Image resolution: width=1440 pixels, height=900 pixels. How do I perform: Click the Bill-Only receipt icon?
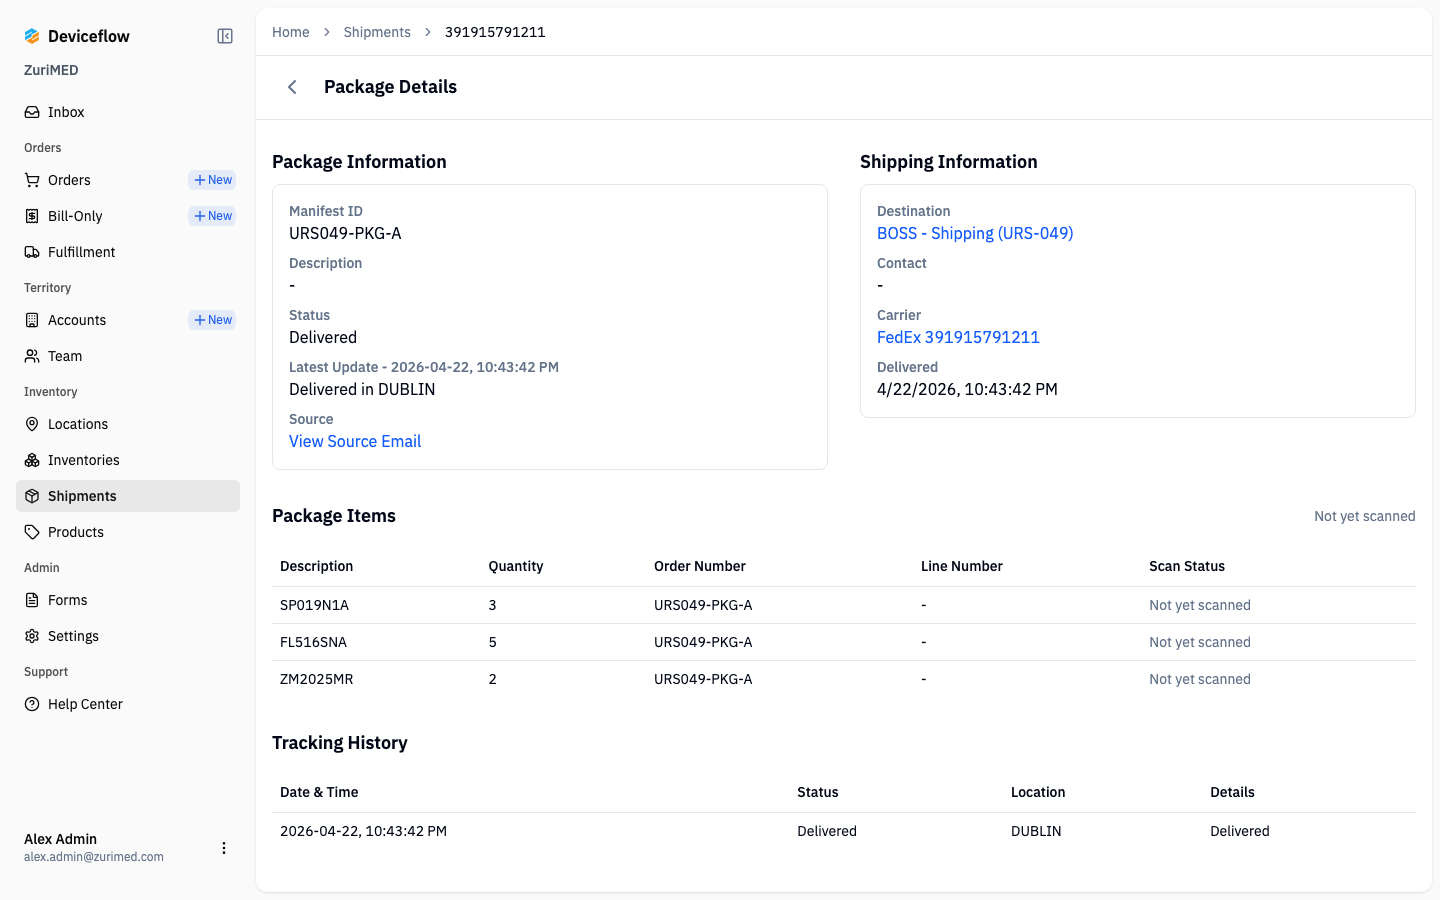(32, 216)
